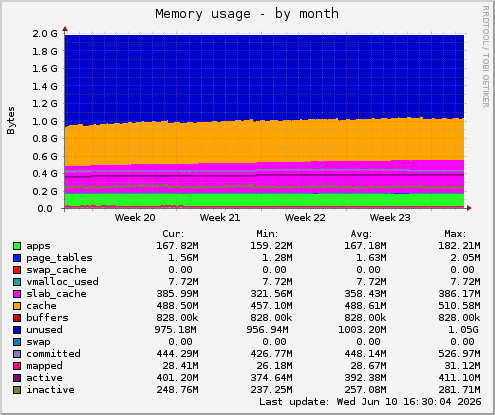Click slab_cache minimum value 321.56M
495x415 pixels.
(271, 294)
